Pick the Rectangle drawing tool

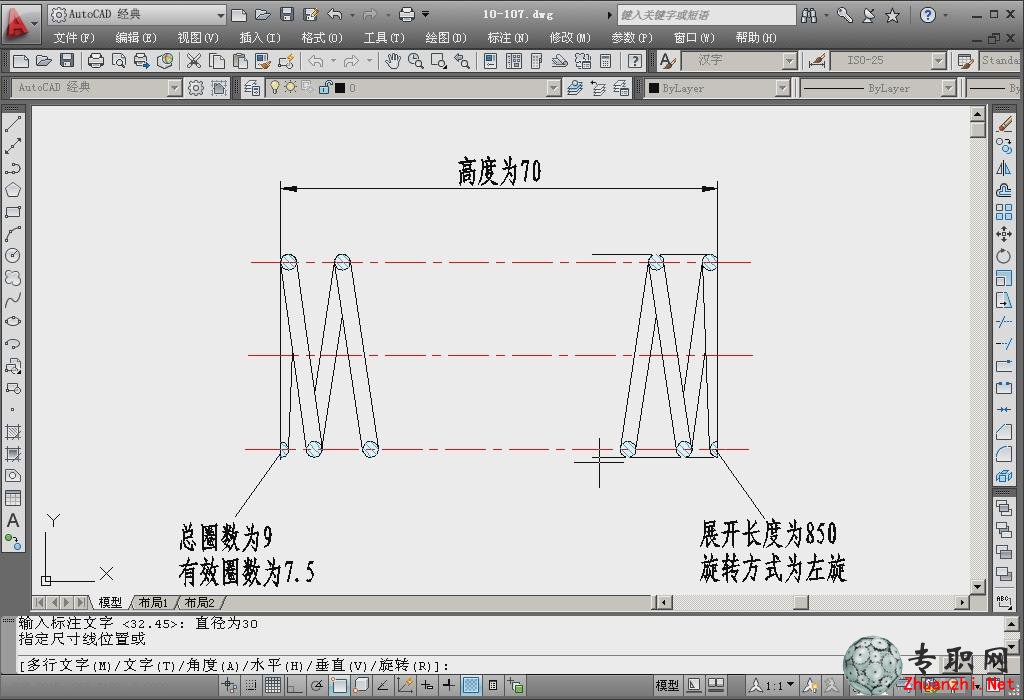tap(13, 212)
